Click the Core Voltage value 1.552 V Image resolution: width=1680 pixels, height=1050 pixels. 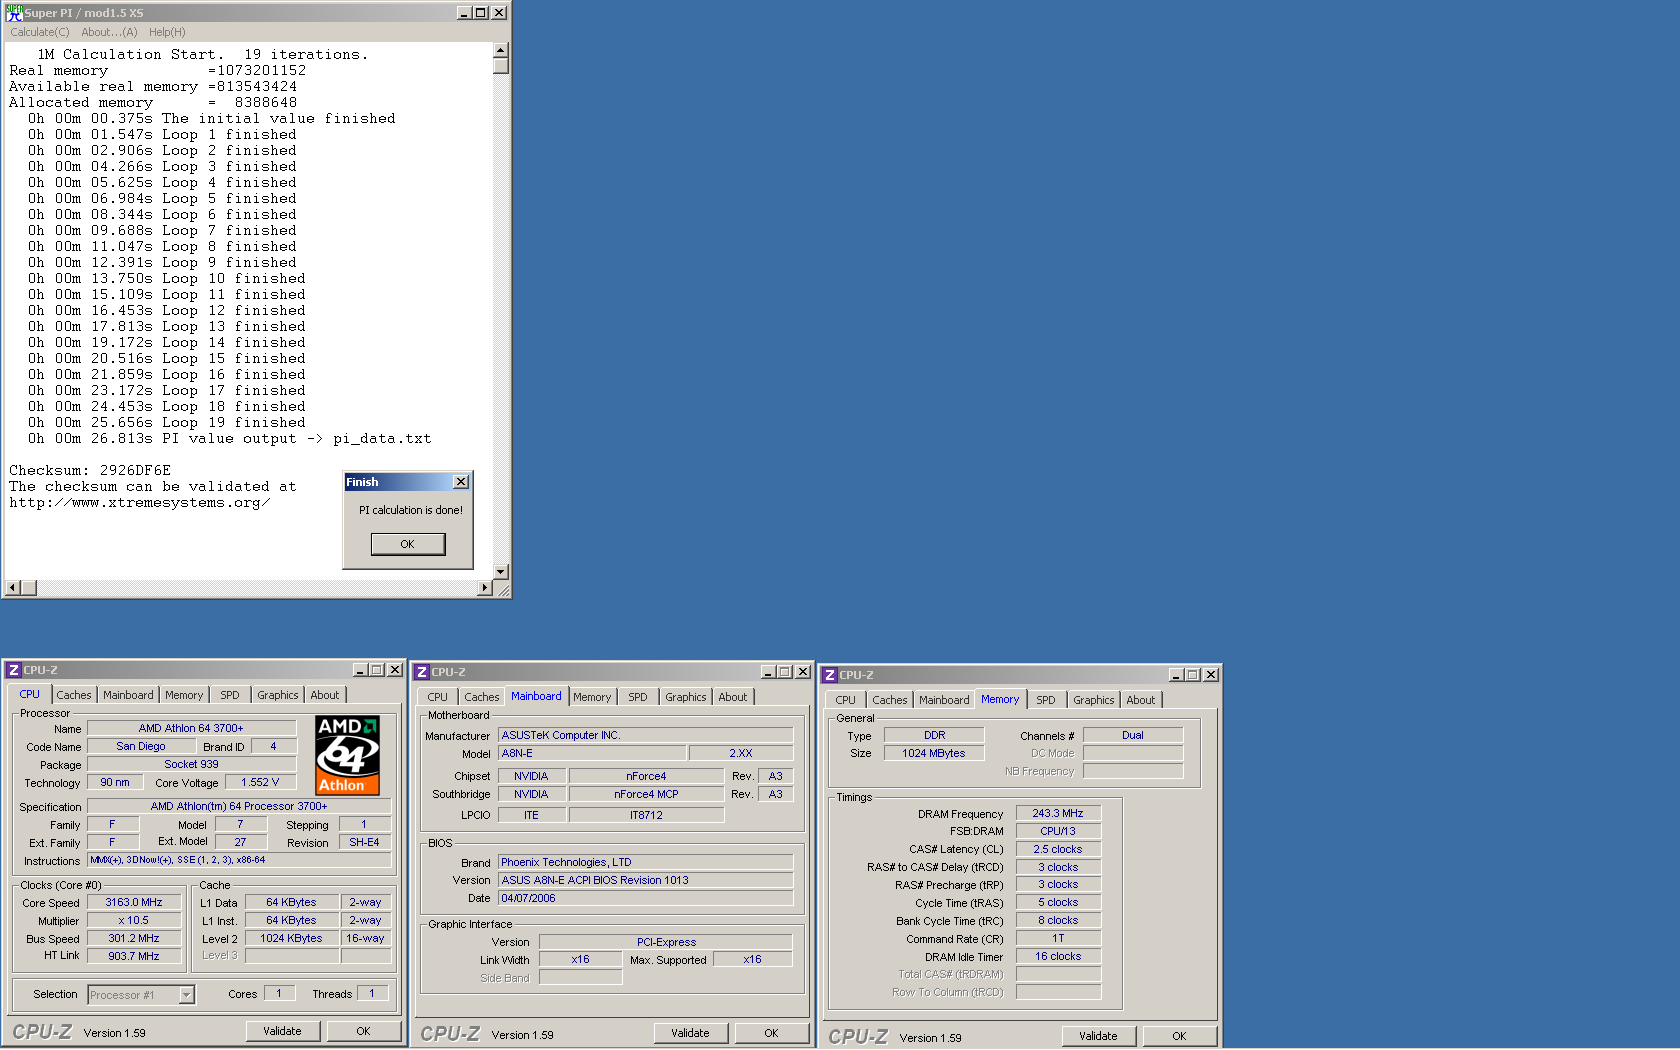pyautogui.click(x=260, y=782)
